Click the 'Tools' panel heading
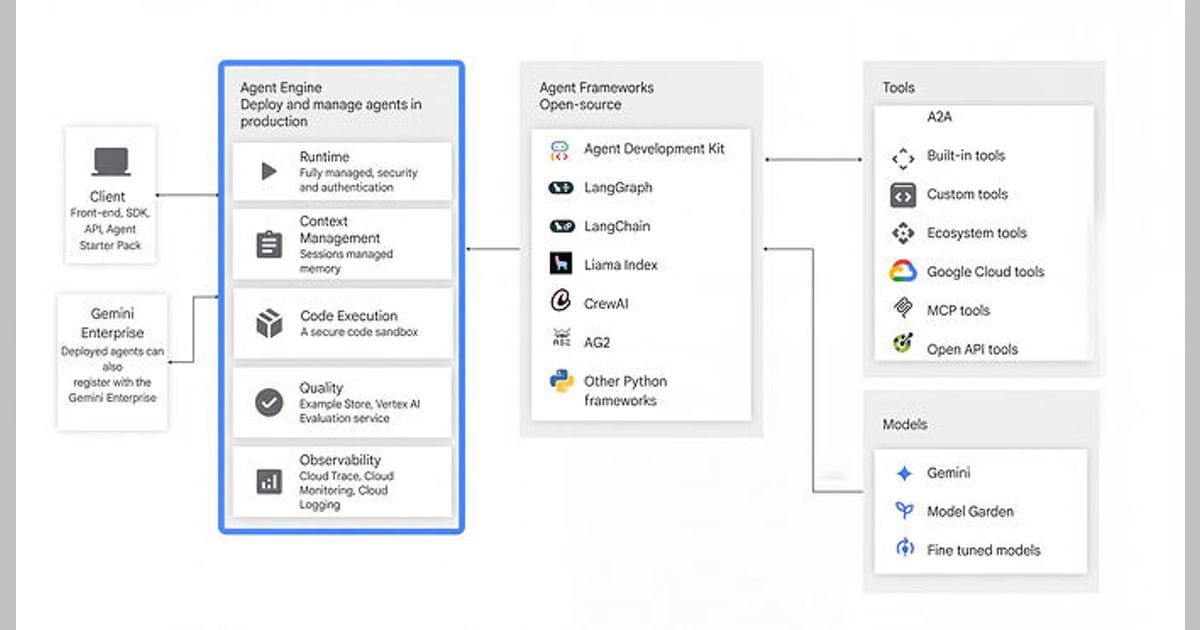The height and width of the screenshot is (630, 1200). point(898,88)
